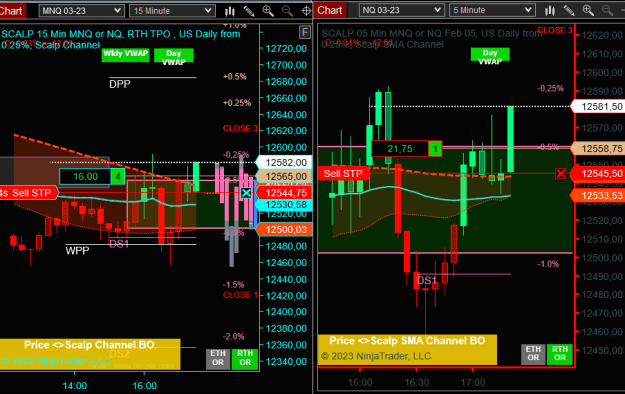Open the 15 Minute interval dropdown
The image size is (625, 394).
[x=172, y=11]
